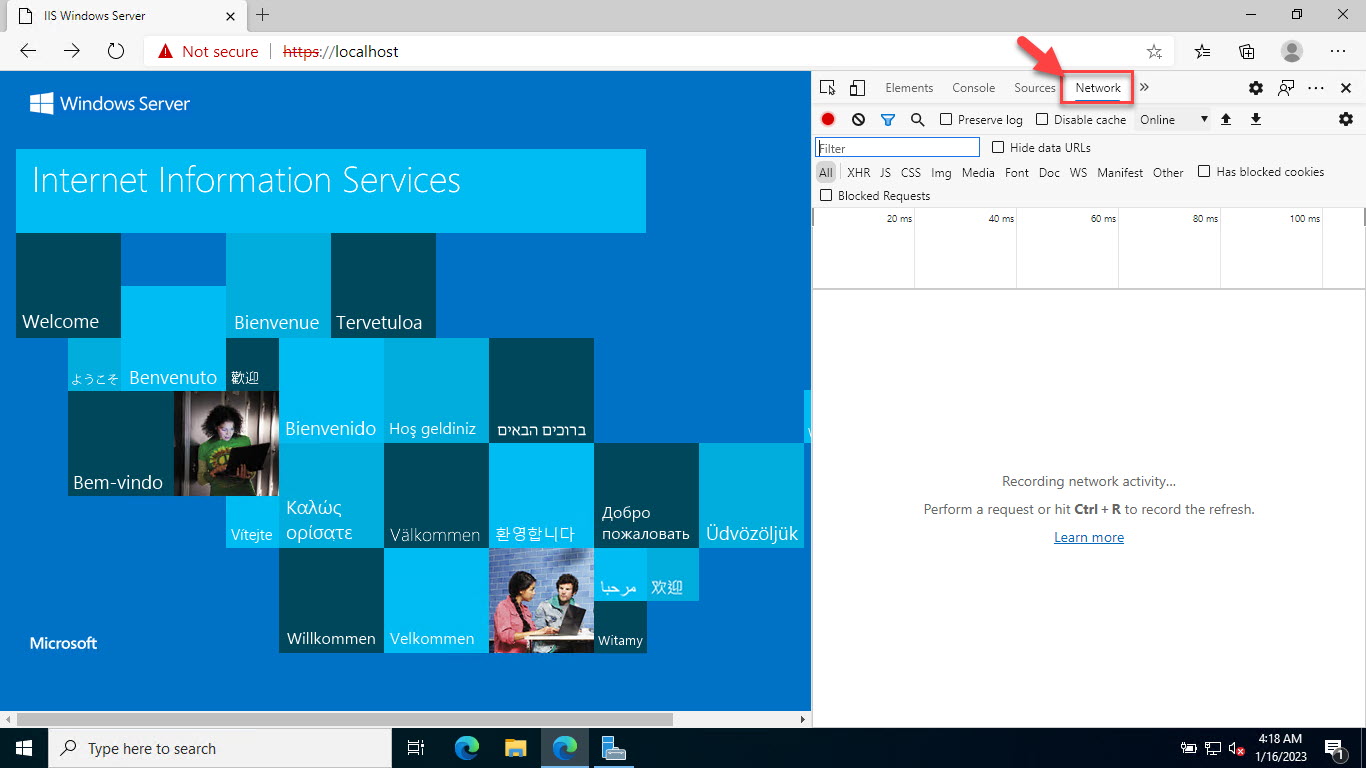Image resolution: width=1366 pixels, height=768 pixels.
Task: Open the Collections icon
Action: pos(1247,51)
